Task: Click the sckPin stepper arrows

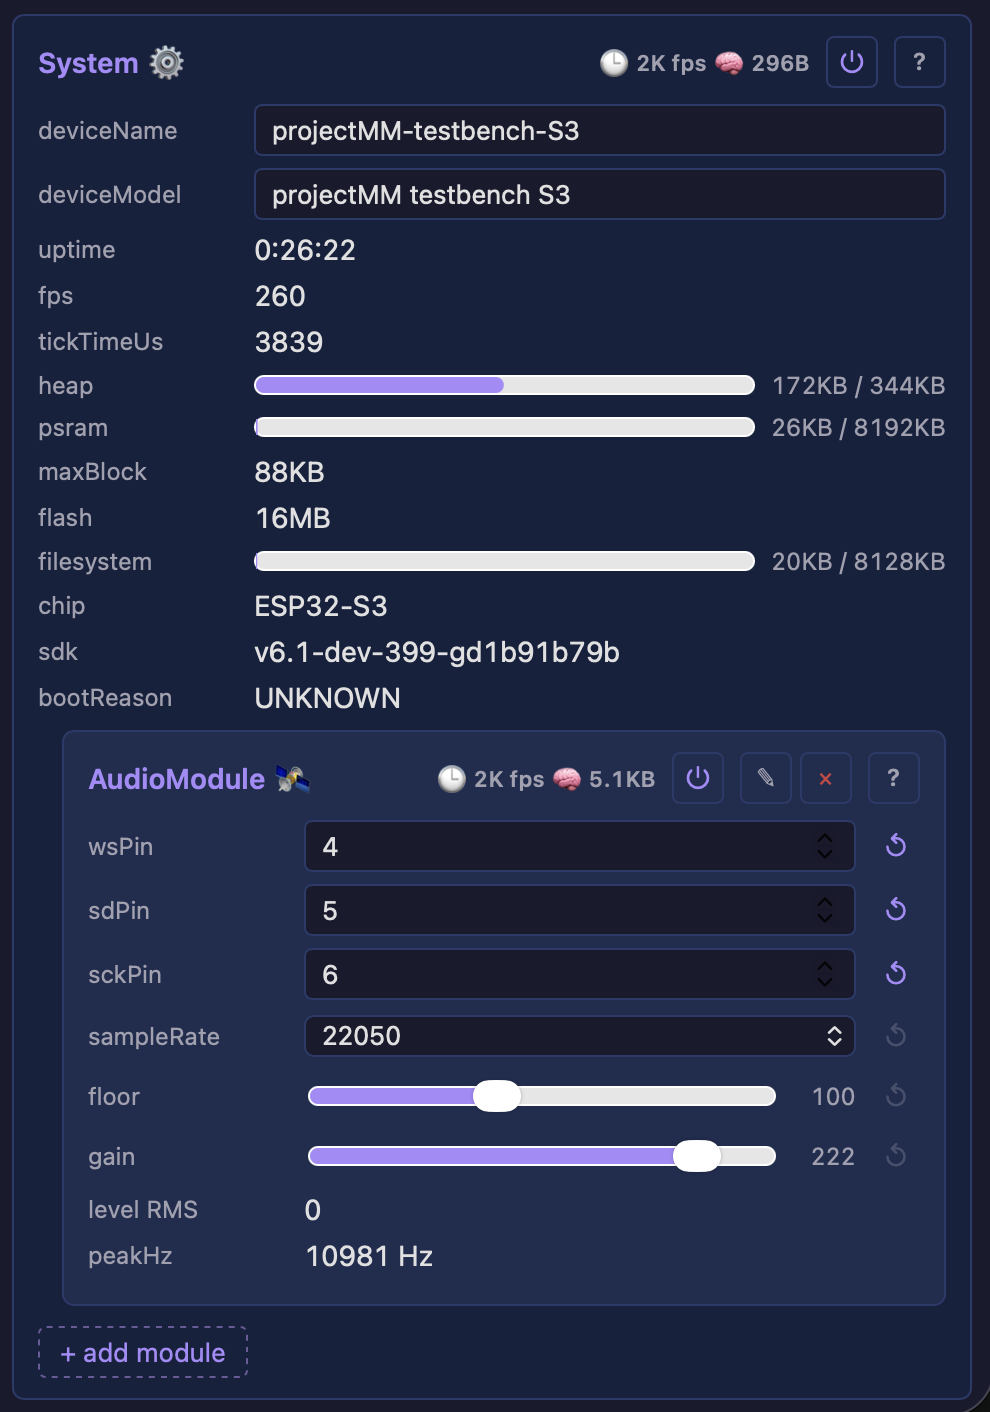Action: tap(825, 974)
